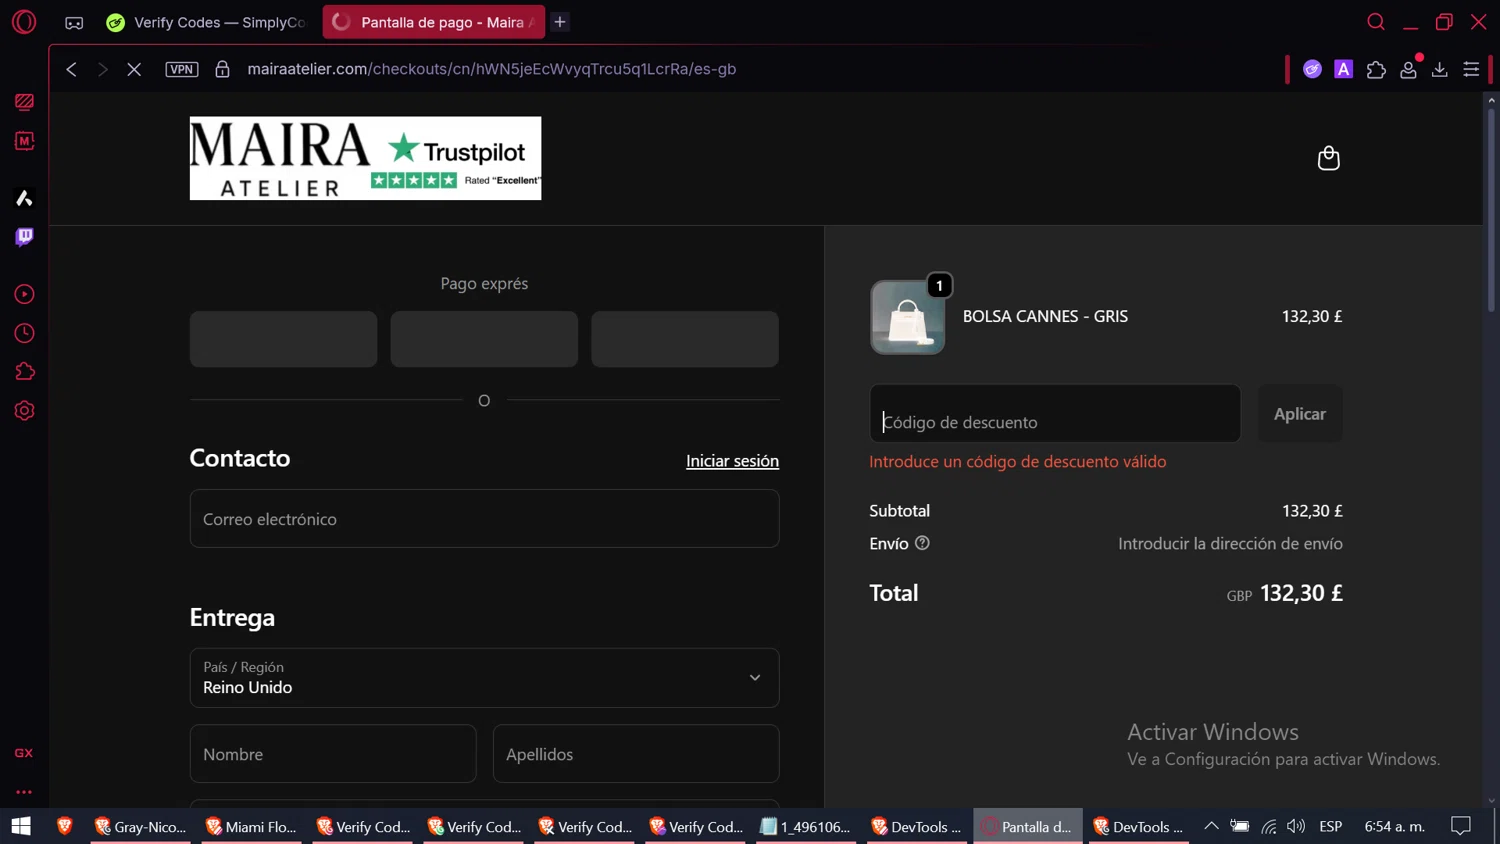Image resolution: width=1500 pixels, height=844 pixels.
Task: Click Código de descuento input
Action: (x=1055, y=414)
